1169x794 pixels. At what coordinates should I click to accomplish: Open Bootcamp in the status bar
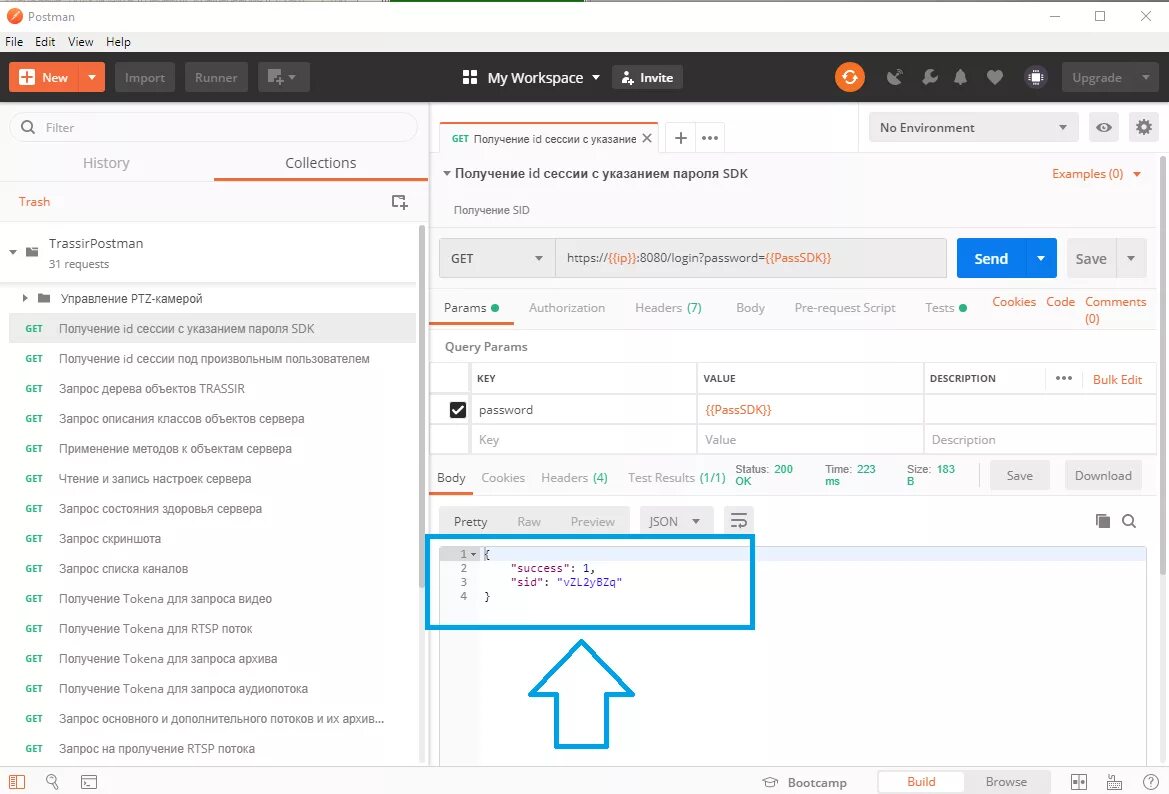point(804,782)
